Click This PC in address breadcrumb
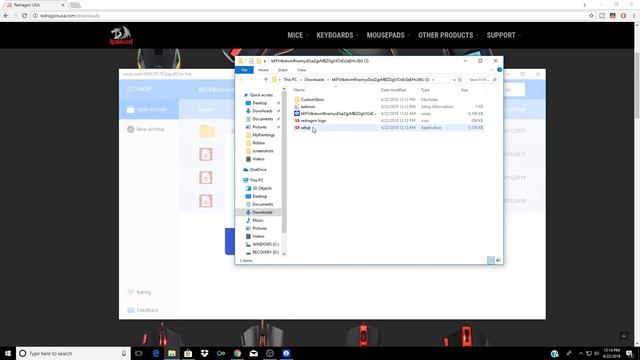Image resolution: width=640 pixels, height=360 pixels. [290, 80]
